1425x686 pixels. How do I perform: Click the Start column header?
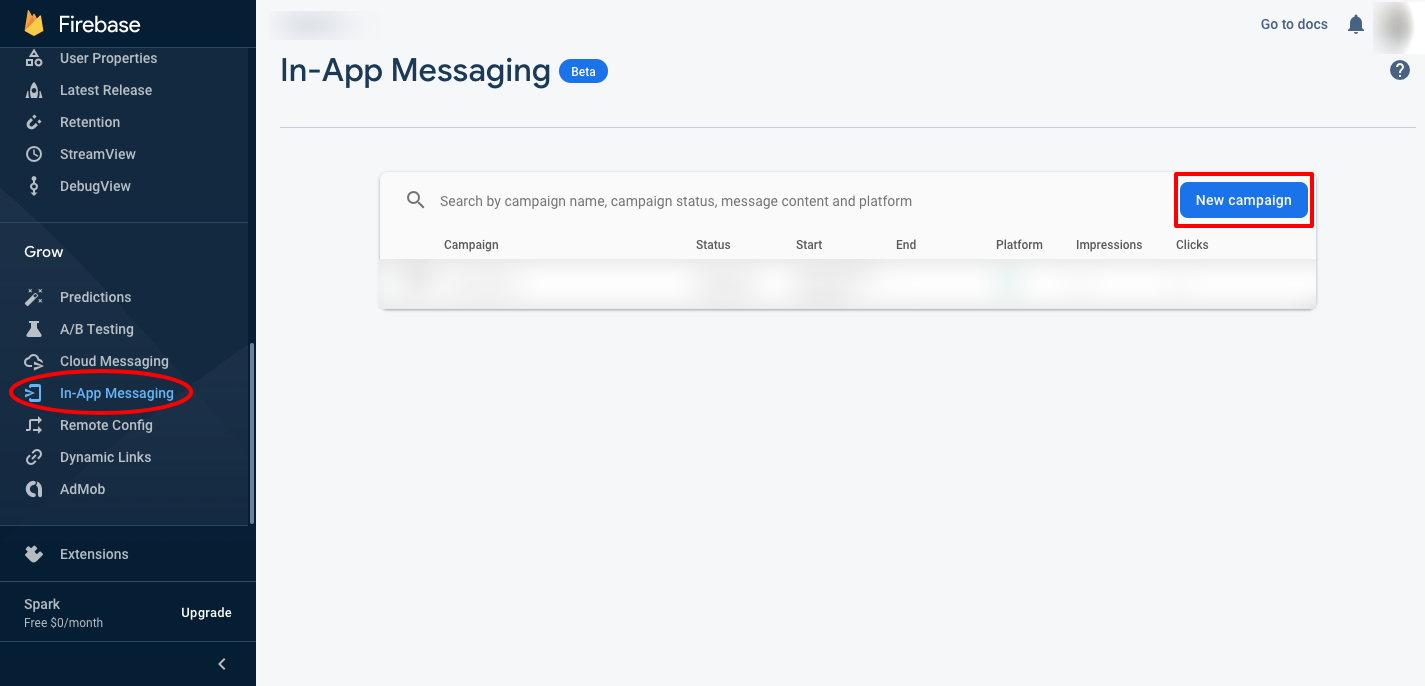809,245
